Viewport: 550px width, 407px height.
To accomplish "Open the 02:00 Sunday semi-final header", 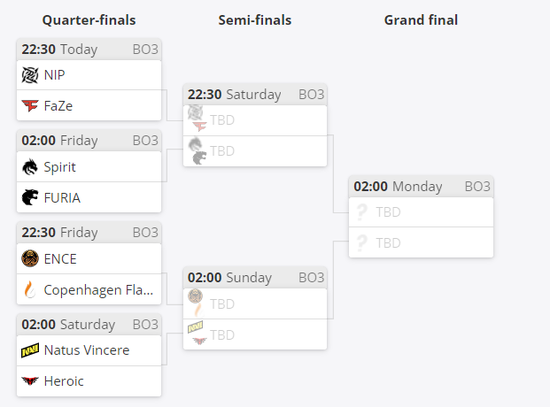I will tap(255, 278).
